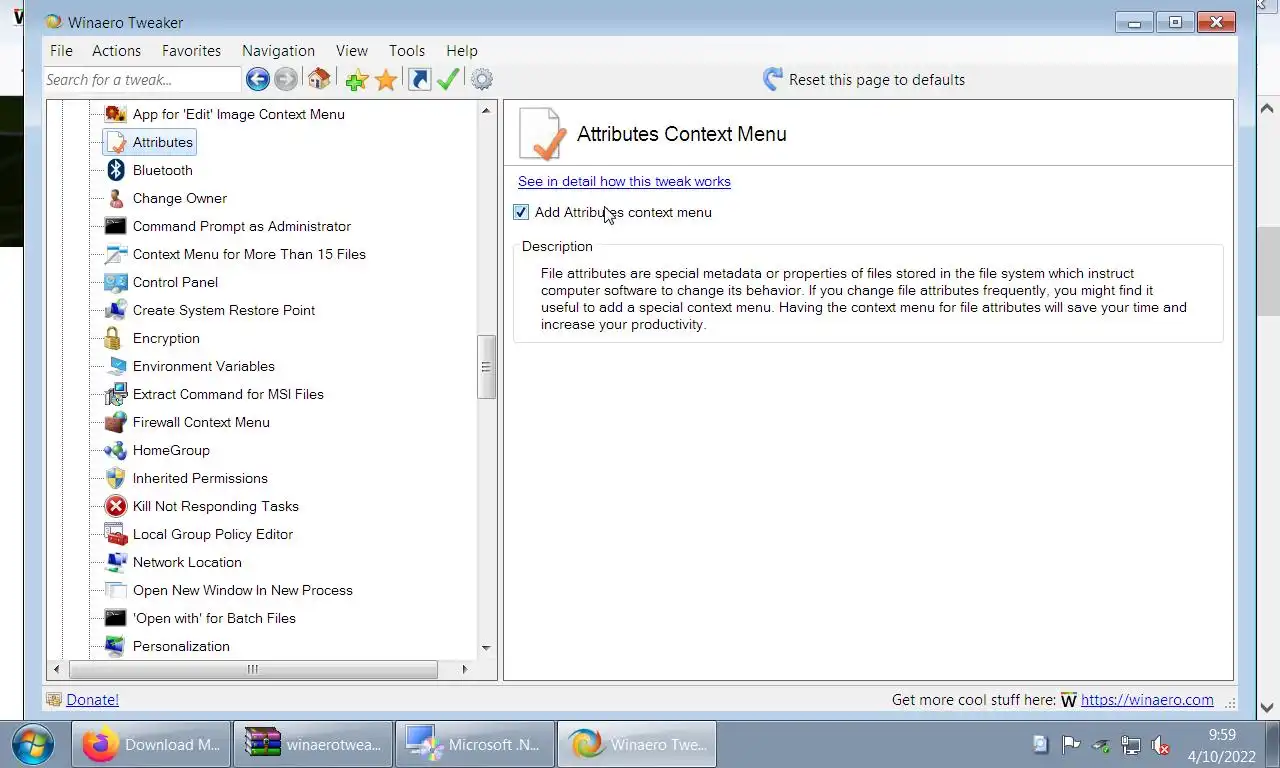
Task: Click the horizontal scroll right arrow
Action: pyautogui.click(x=464, y=669)
